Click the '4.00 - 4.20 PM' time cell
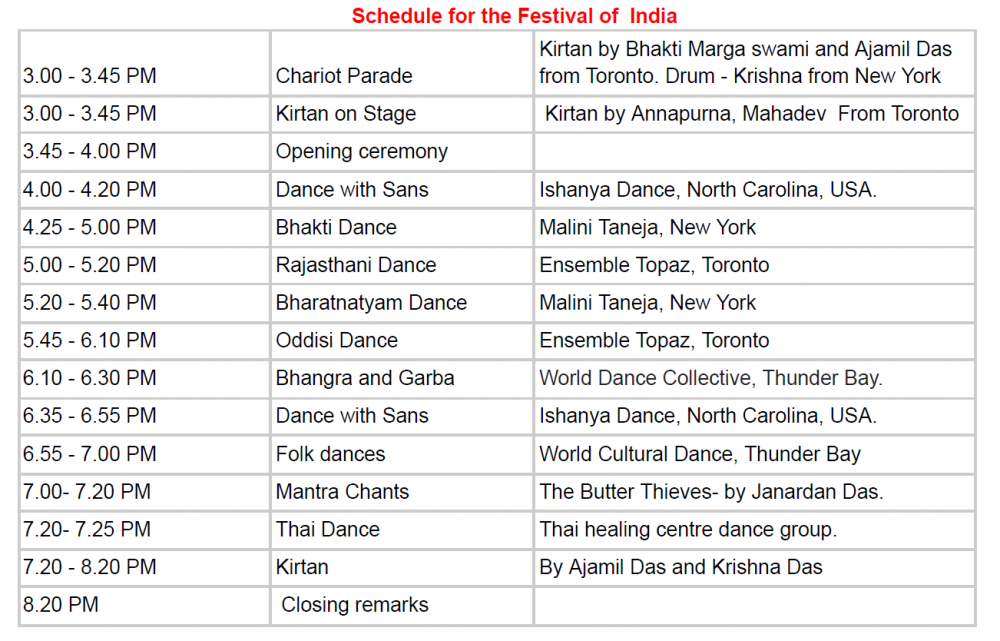1000x641 pixels. (145, 189)
